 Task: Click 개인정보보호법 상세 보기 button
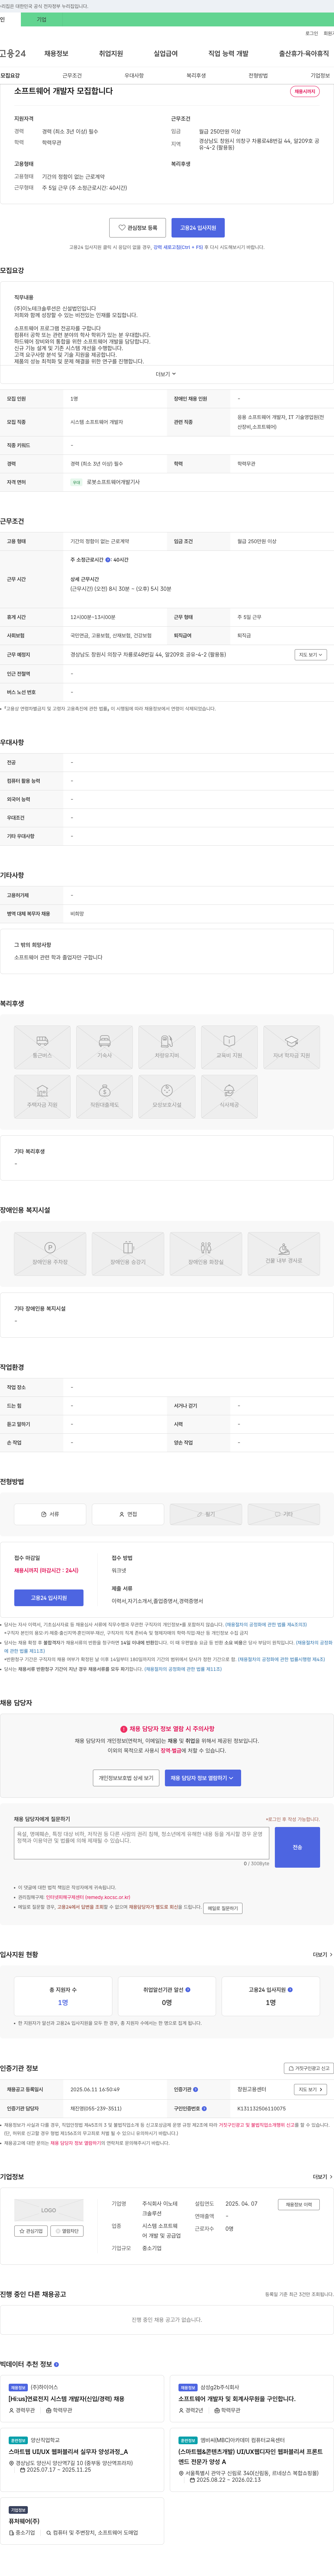[126, 1778]
